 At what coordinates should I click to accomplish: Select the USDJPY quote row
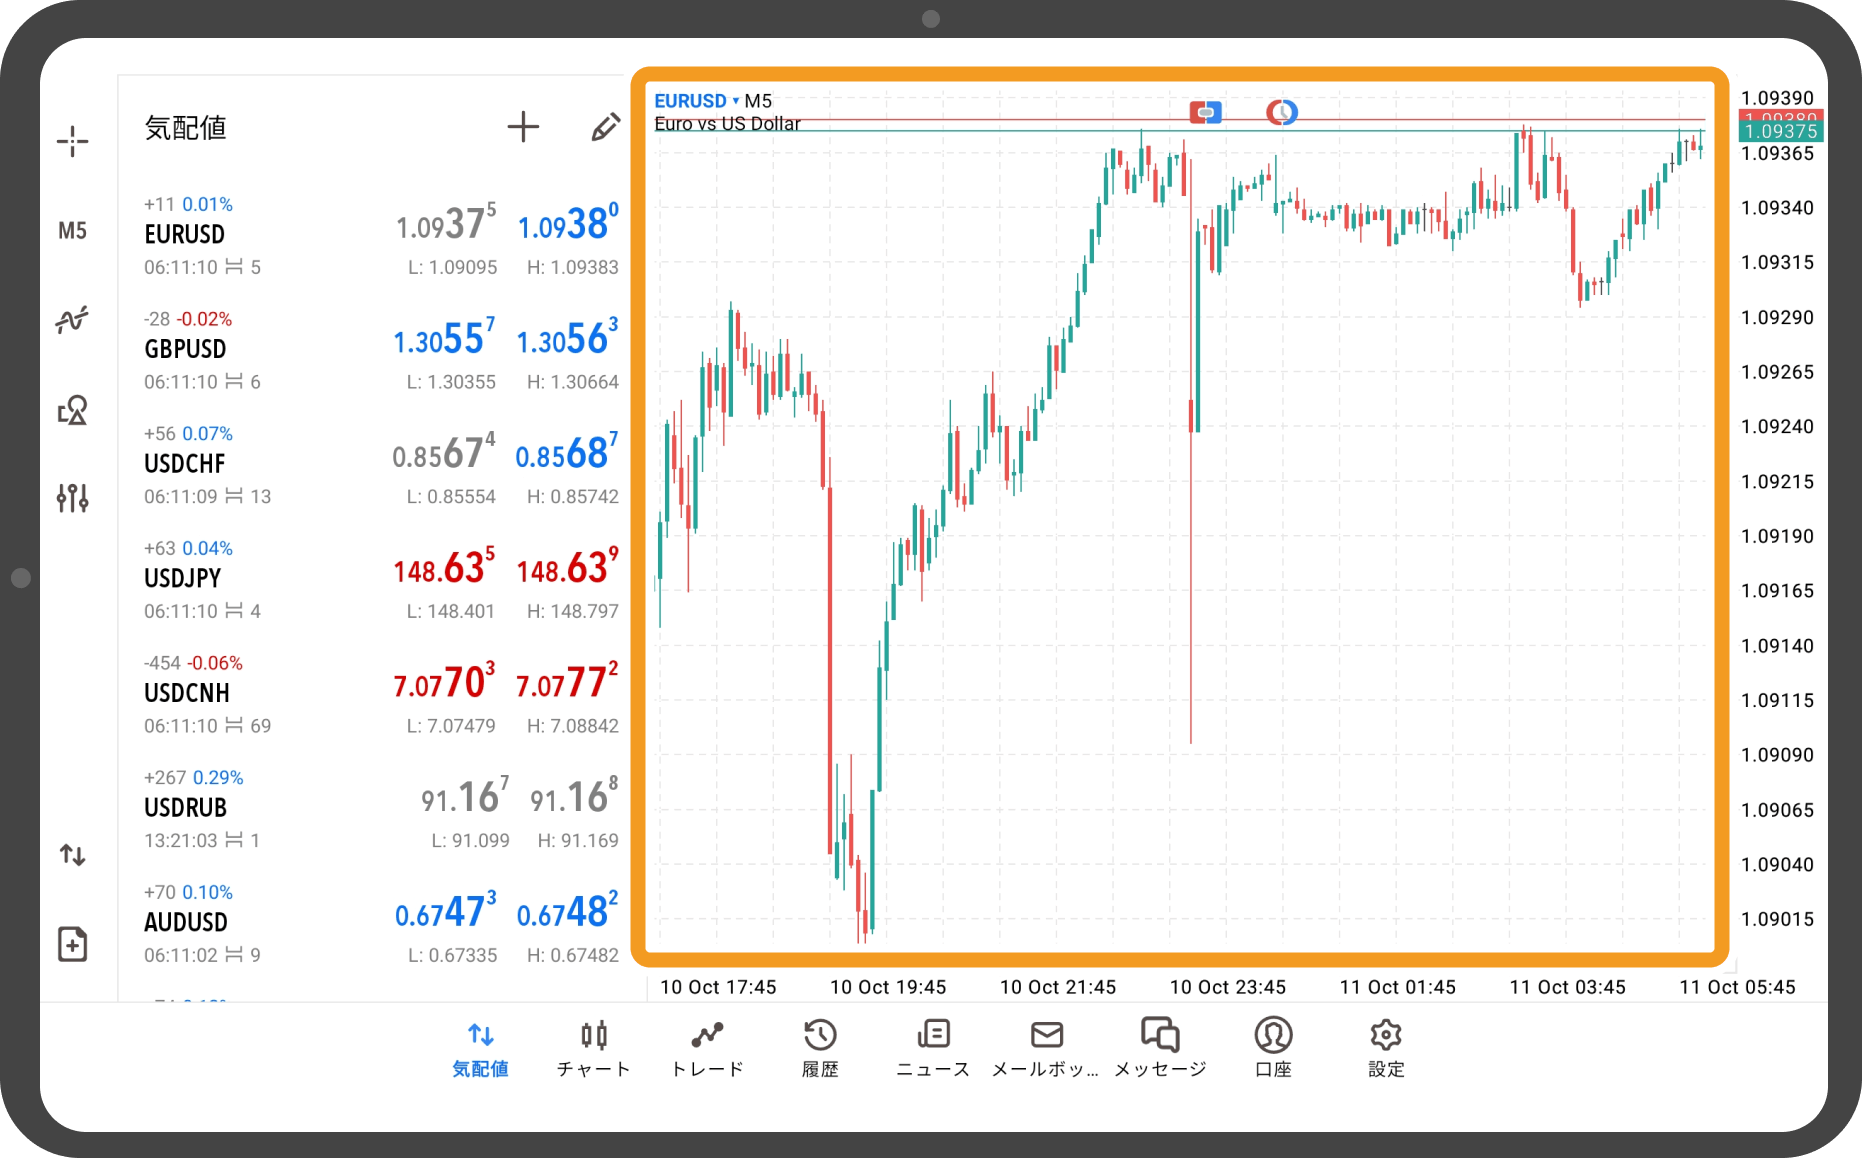(x=380, y=579)
